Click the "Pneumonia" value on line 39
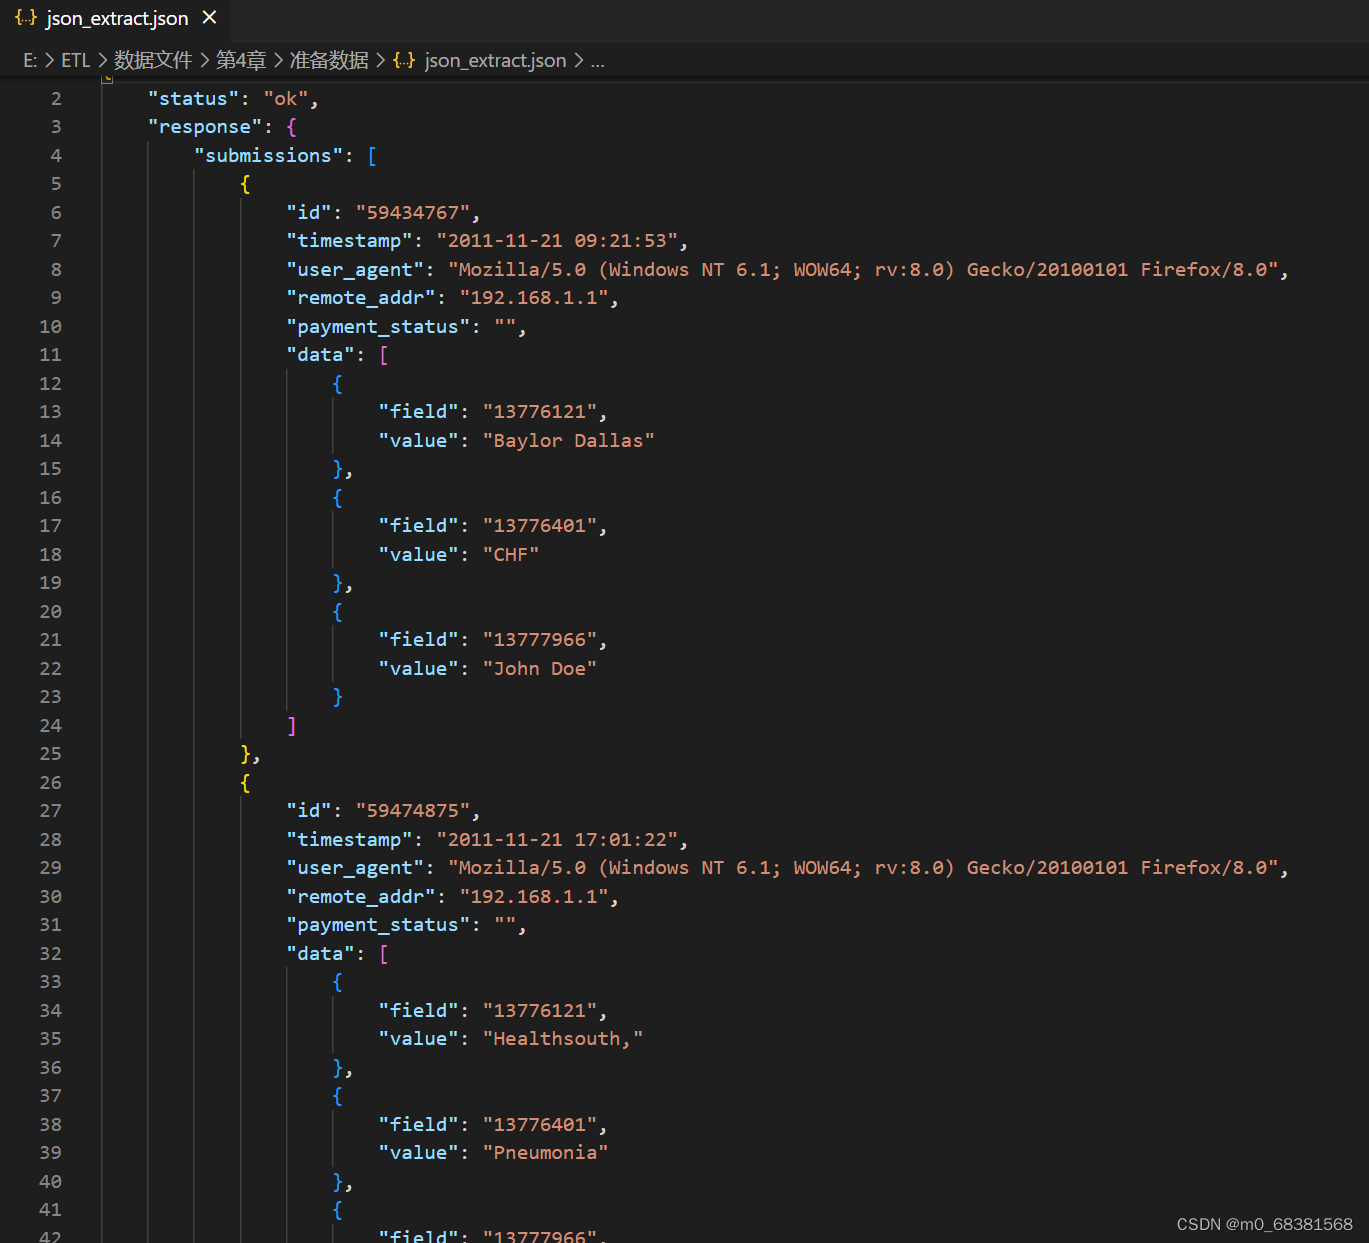 tap(545, 1152)
